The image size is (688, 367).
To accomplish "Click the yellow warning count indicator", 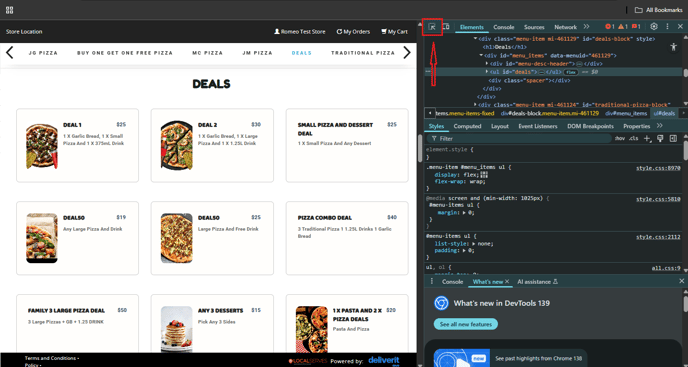I will (x=623, y=27).
